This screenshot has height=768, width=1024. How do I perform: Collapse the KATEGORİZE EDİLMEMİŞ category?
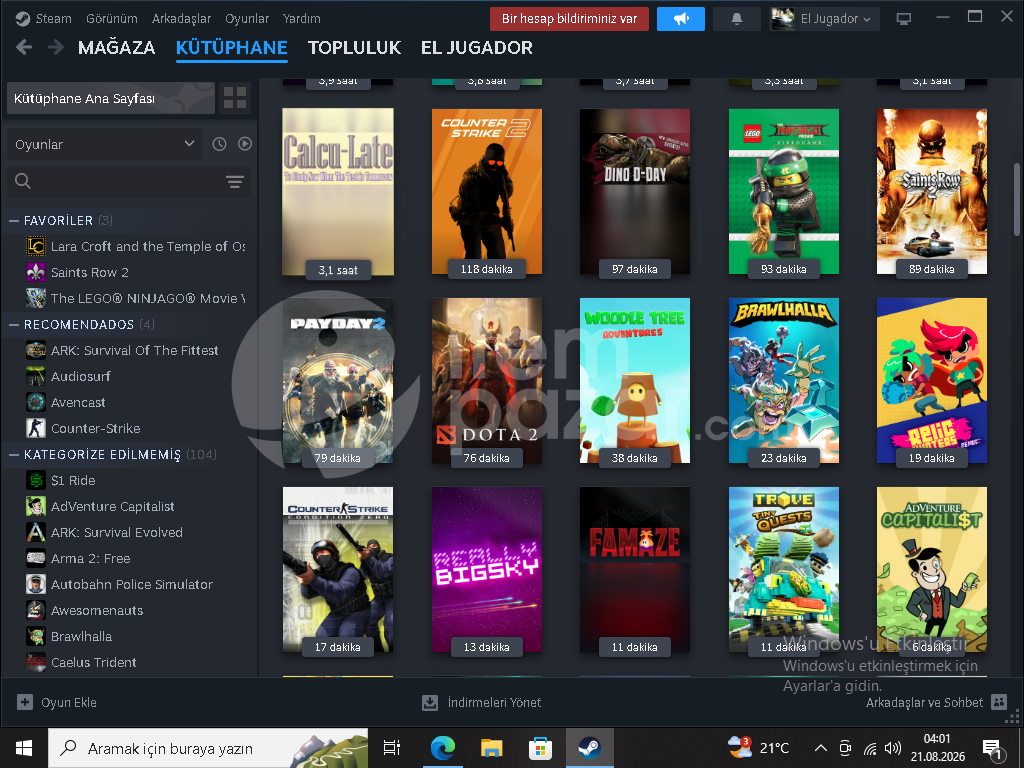(14, 455)
